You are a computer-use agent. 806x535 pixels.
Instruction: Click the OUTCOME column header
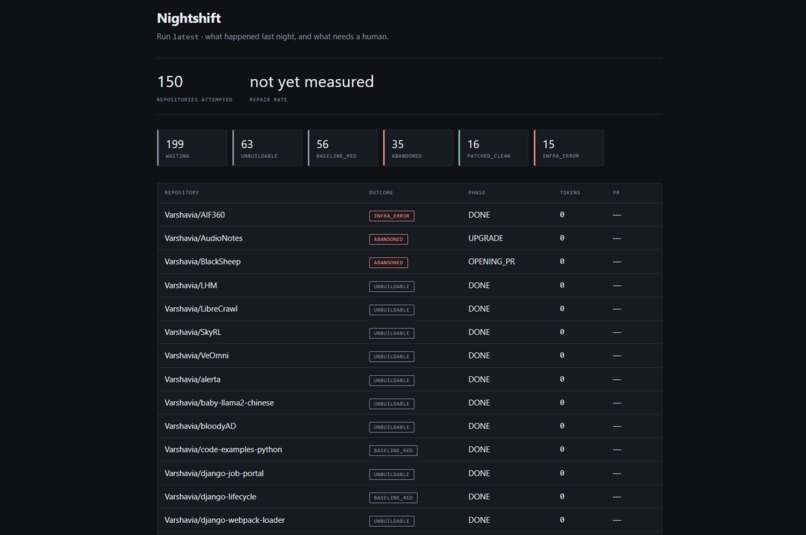pos(380,193)
